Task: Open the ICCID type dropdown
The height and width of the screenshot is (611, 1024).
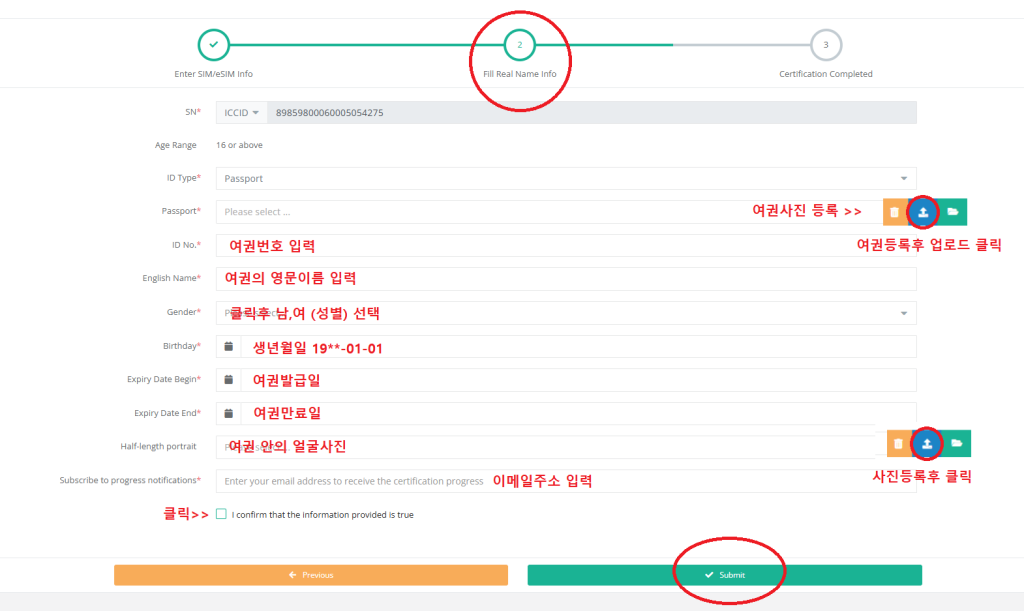Action: click(x=241, y=113)
